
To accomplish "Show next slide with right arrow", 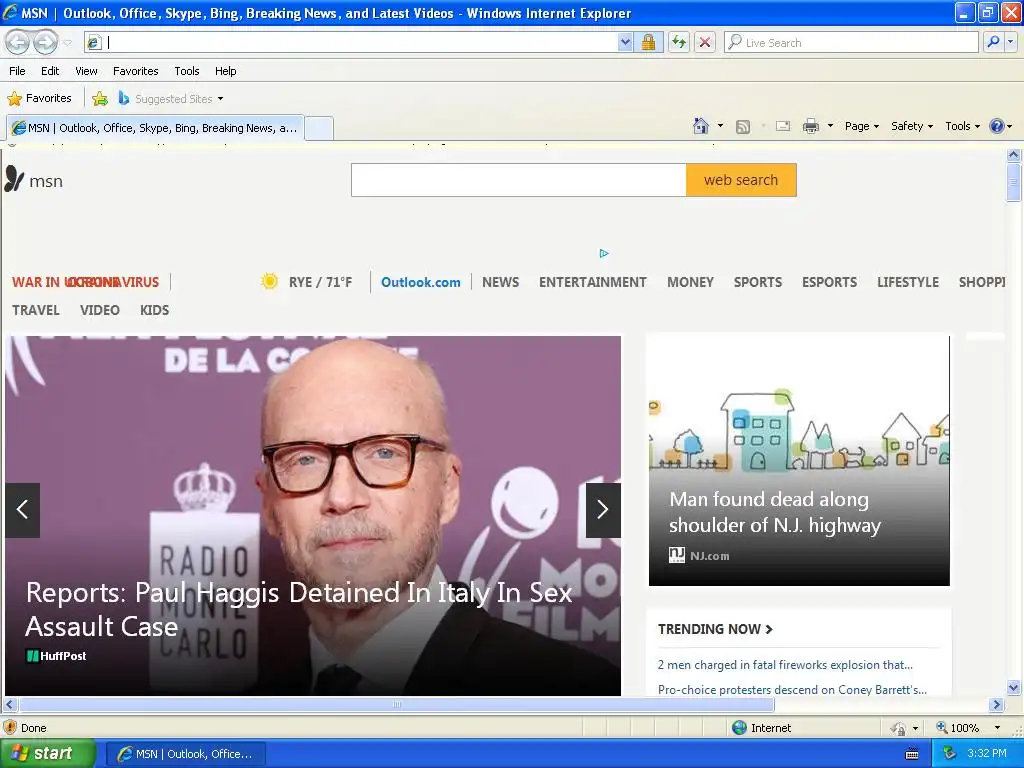I will (x=603, y=510).
